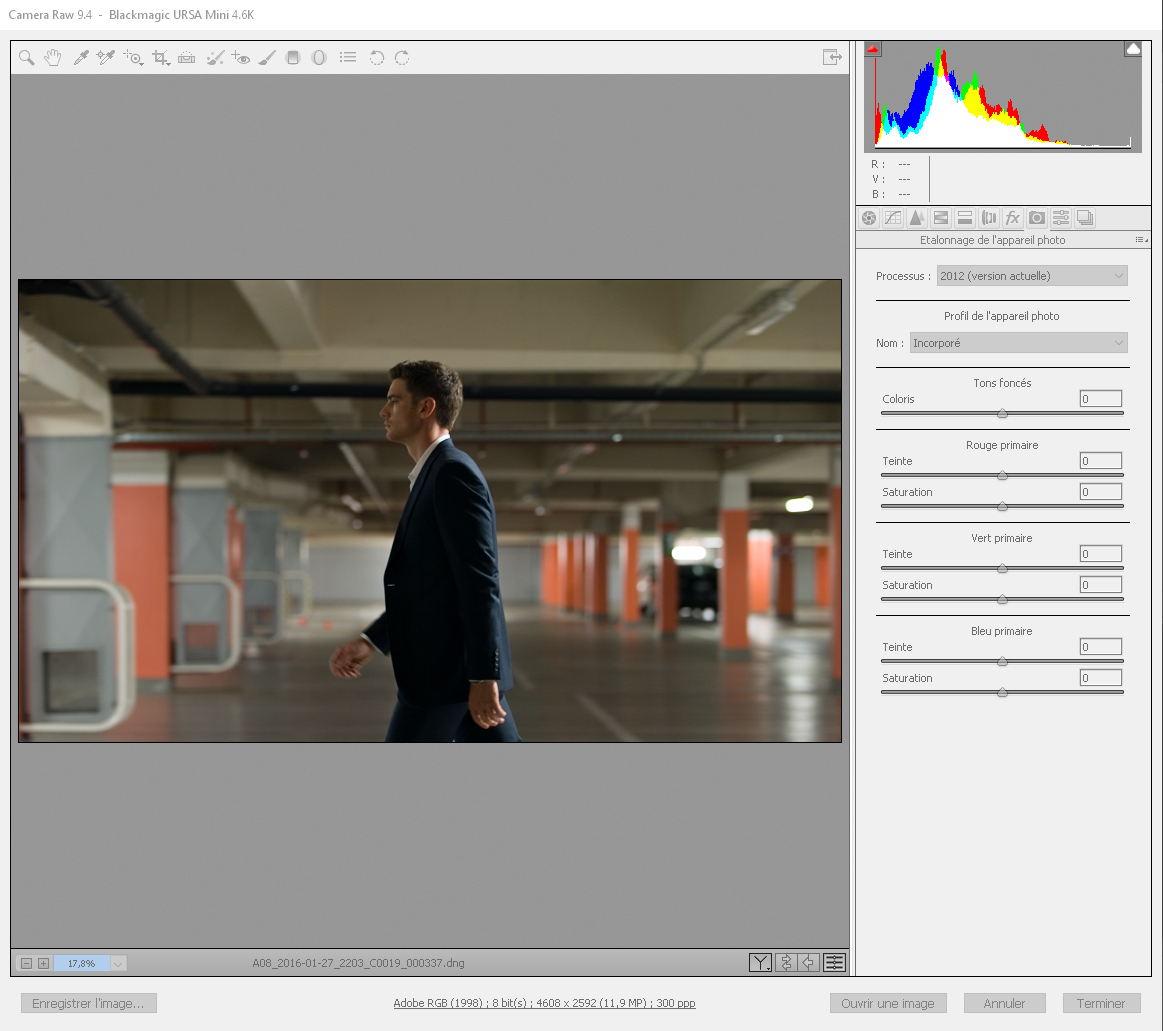Click the Annuler button
The width and height of the screenshot is (1163, 1031).
(x=1004, y=1004)
